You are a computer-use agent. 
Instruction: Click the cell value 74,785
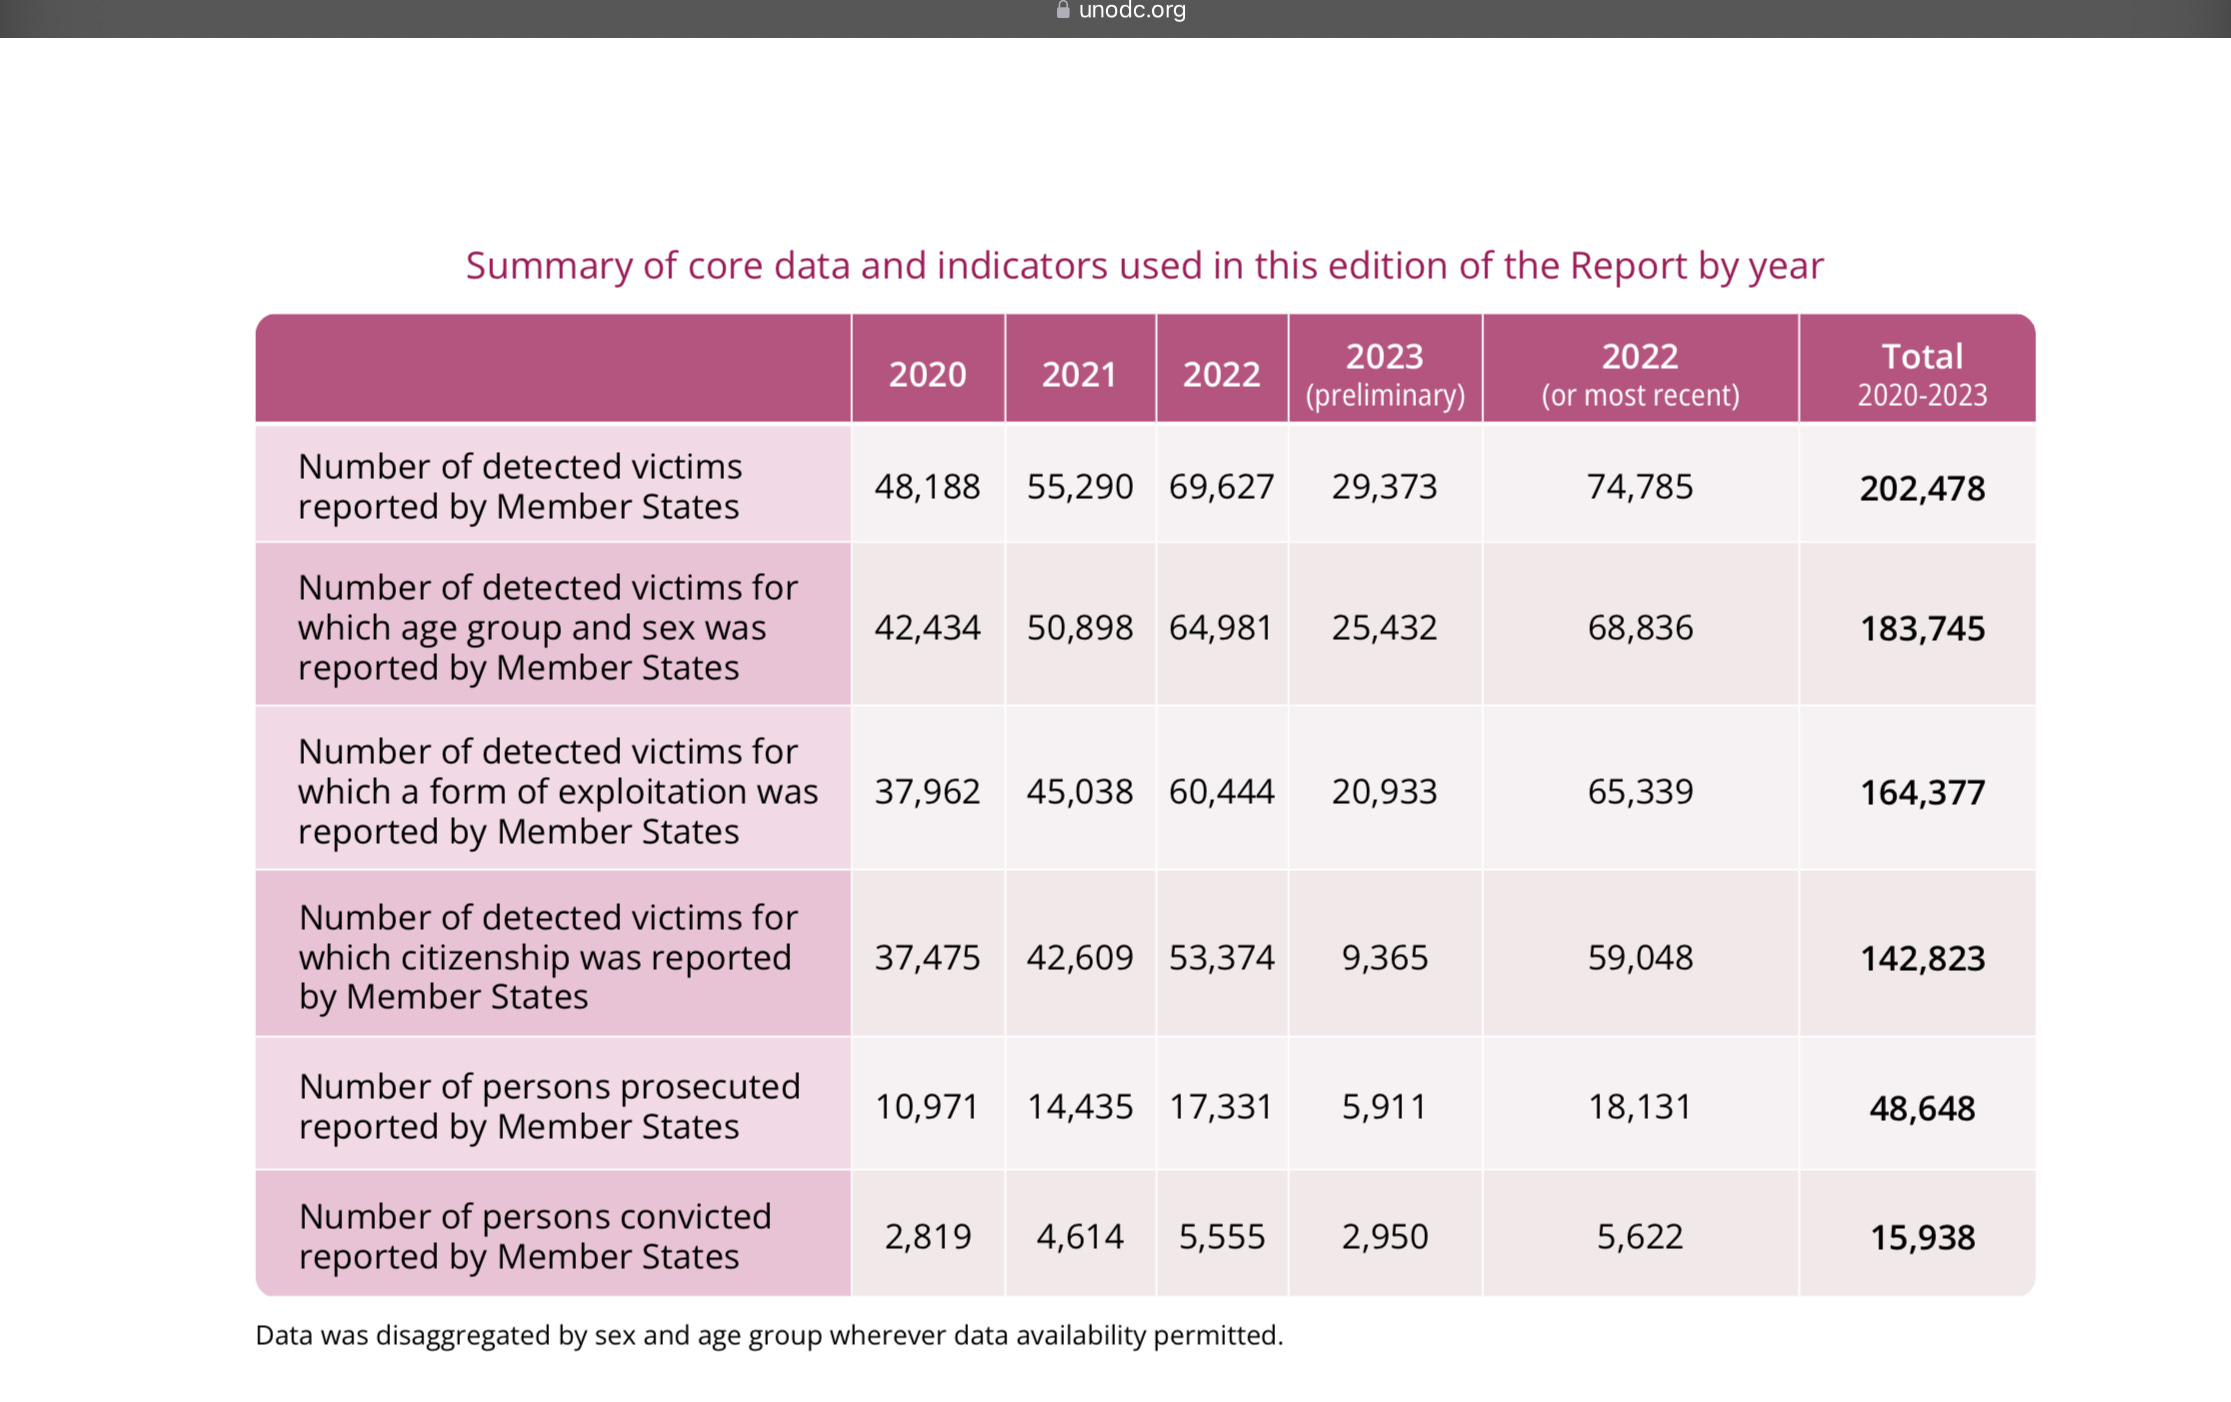pos(1640,487)
